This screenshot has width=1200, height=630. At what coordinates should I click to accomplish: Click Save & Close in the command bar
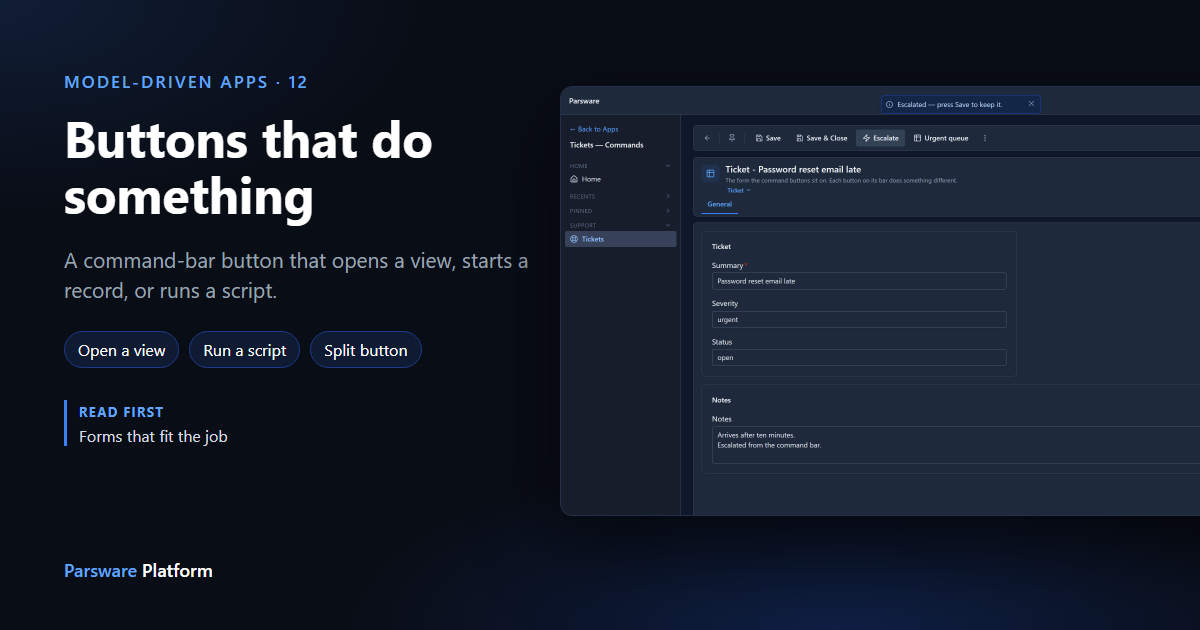821,138
